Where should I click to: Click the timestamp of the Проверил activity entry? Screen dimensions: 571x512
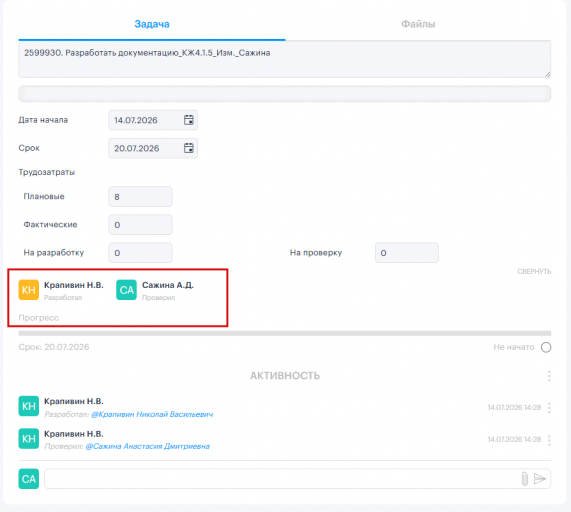click(x=514, y=440)
